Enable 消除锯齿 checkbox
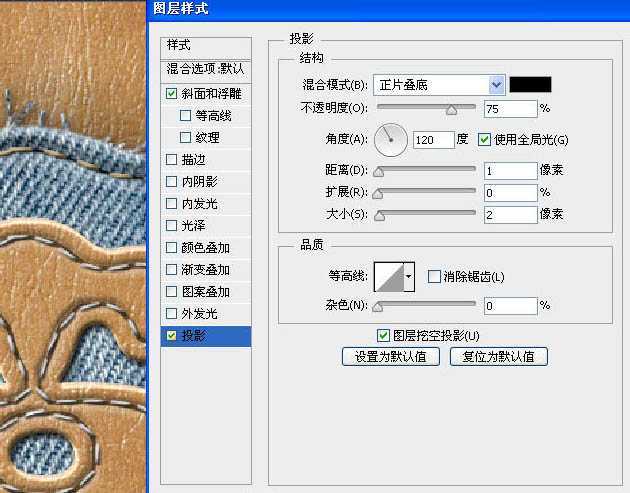Viewport: 630px width, 493px height. click(x=434, y=276)
